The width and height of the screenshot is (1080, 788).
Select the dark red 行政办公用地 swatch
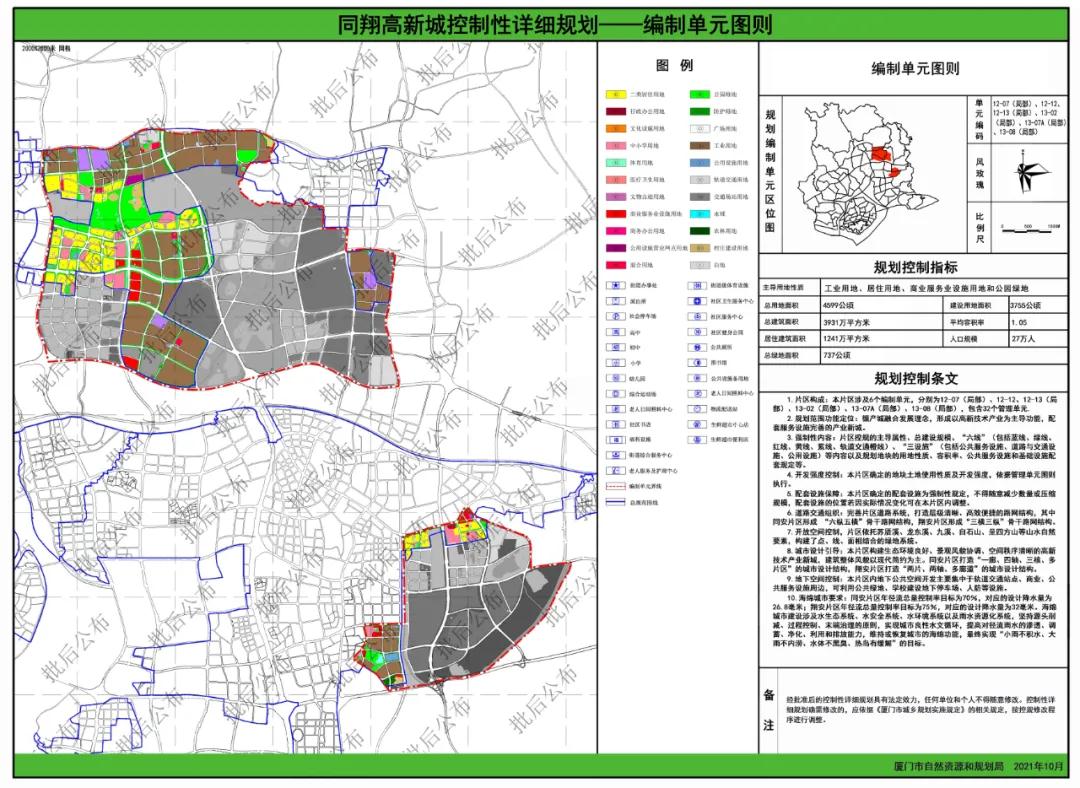tap(616, 111)
